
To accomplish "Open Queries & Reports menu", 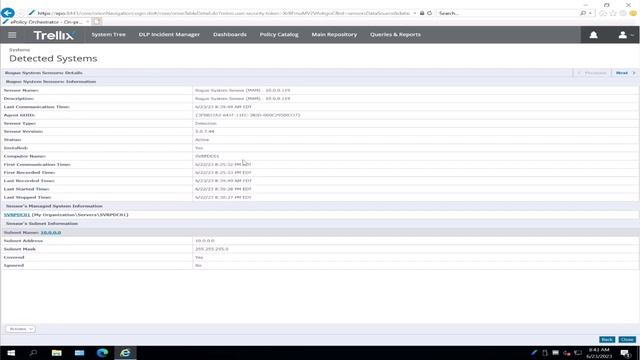I will (395, 35).
